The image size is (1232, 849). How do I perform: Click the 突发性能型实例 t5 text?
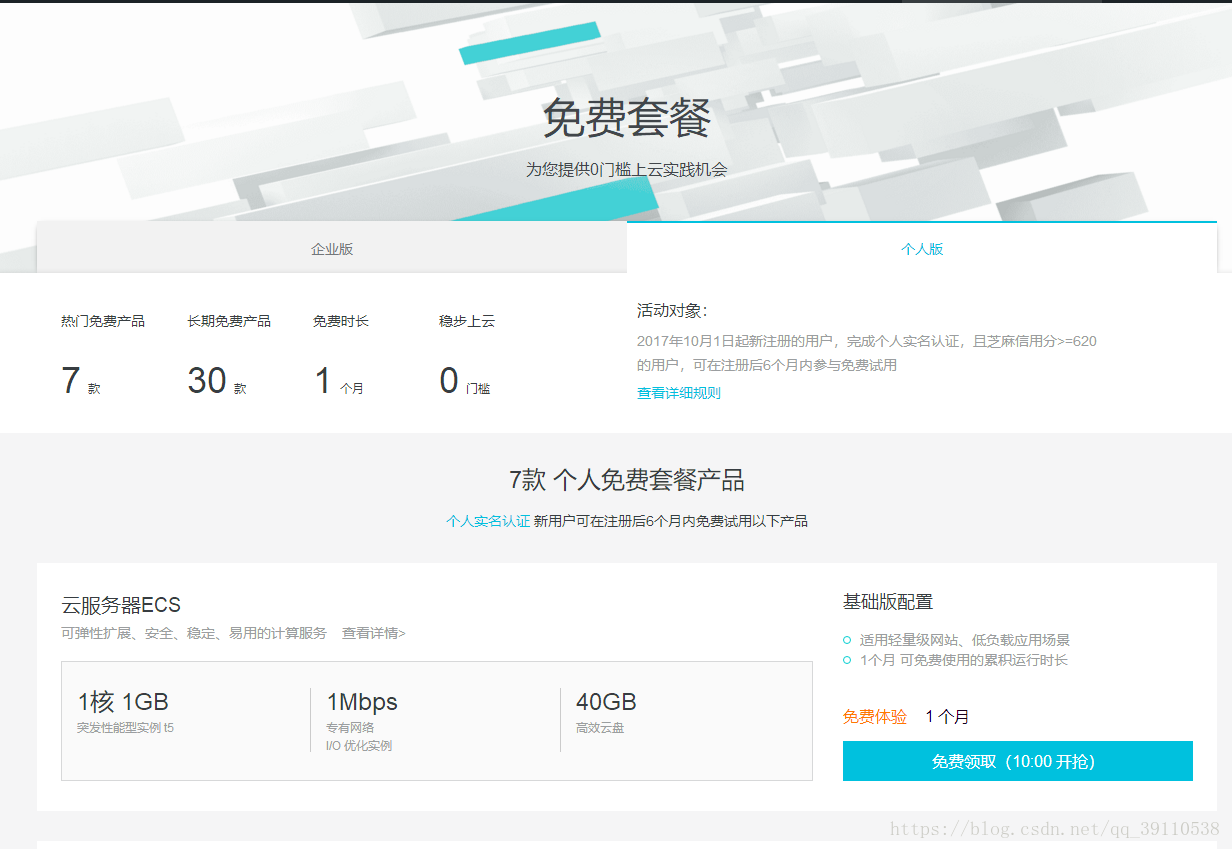[125, 728]
